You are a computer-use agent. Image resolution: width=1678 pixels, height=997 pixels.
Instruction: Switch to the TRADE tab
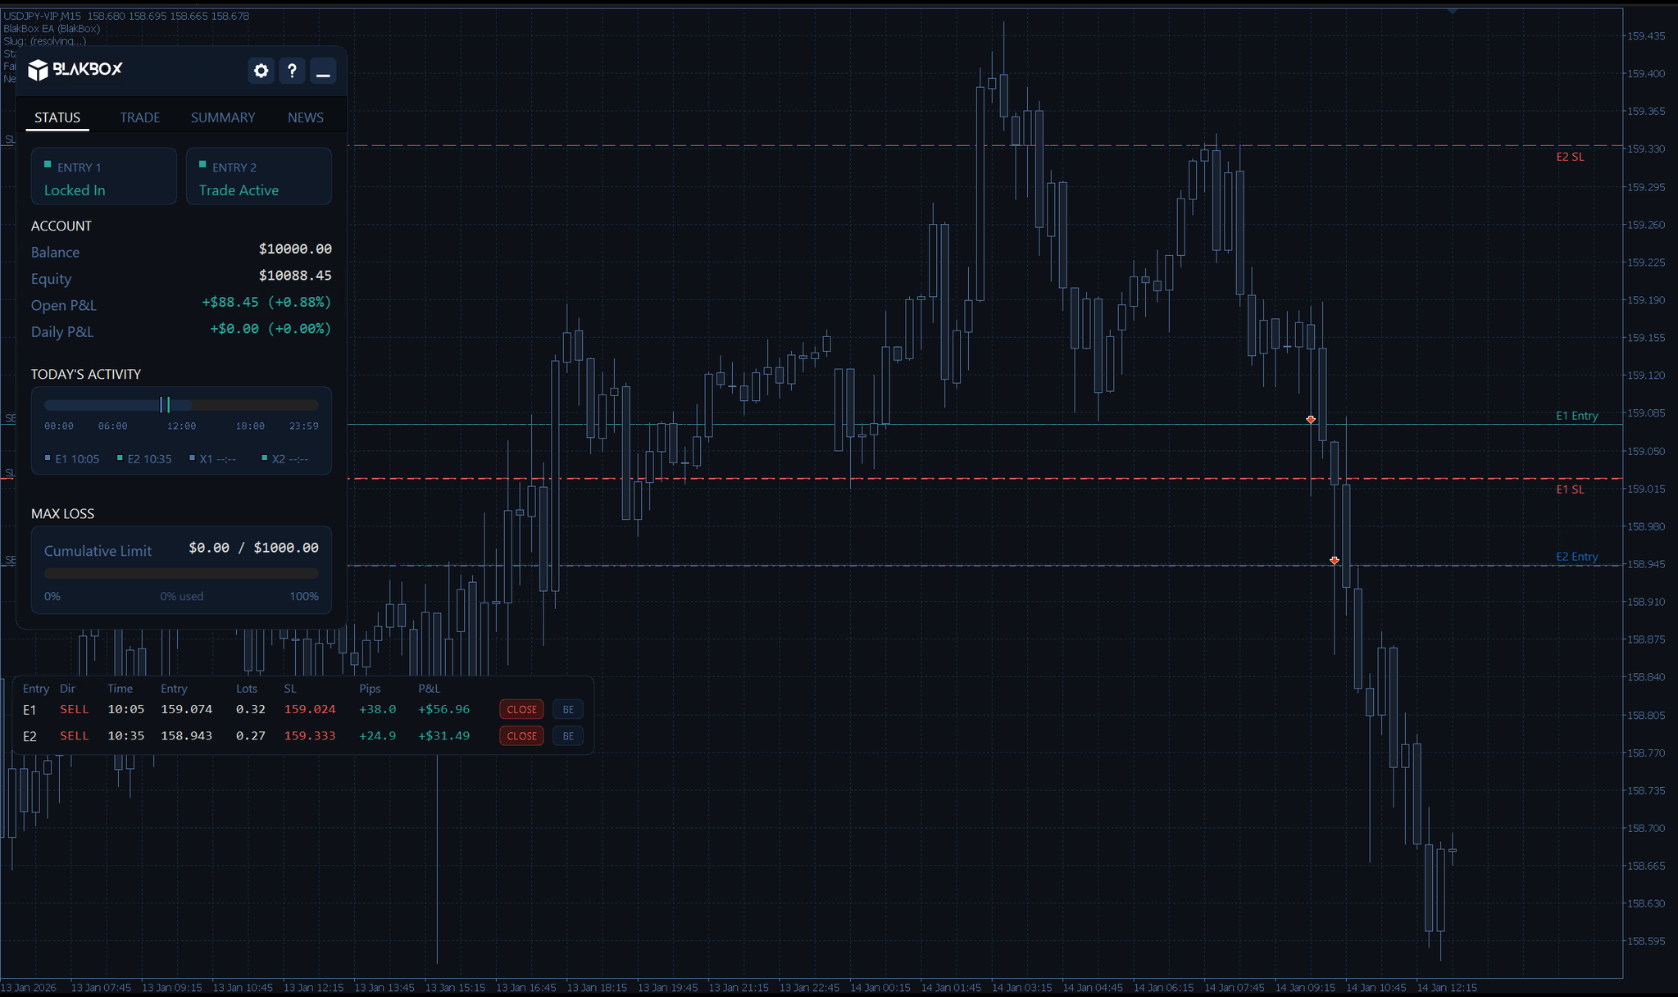(139, 117)
